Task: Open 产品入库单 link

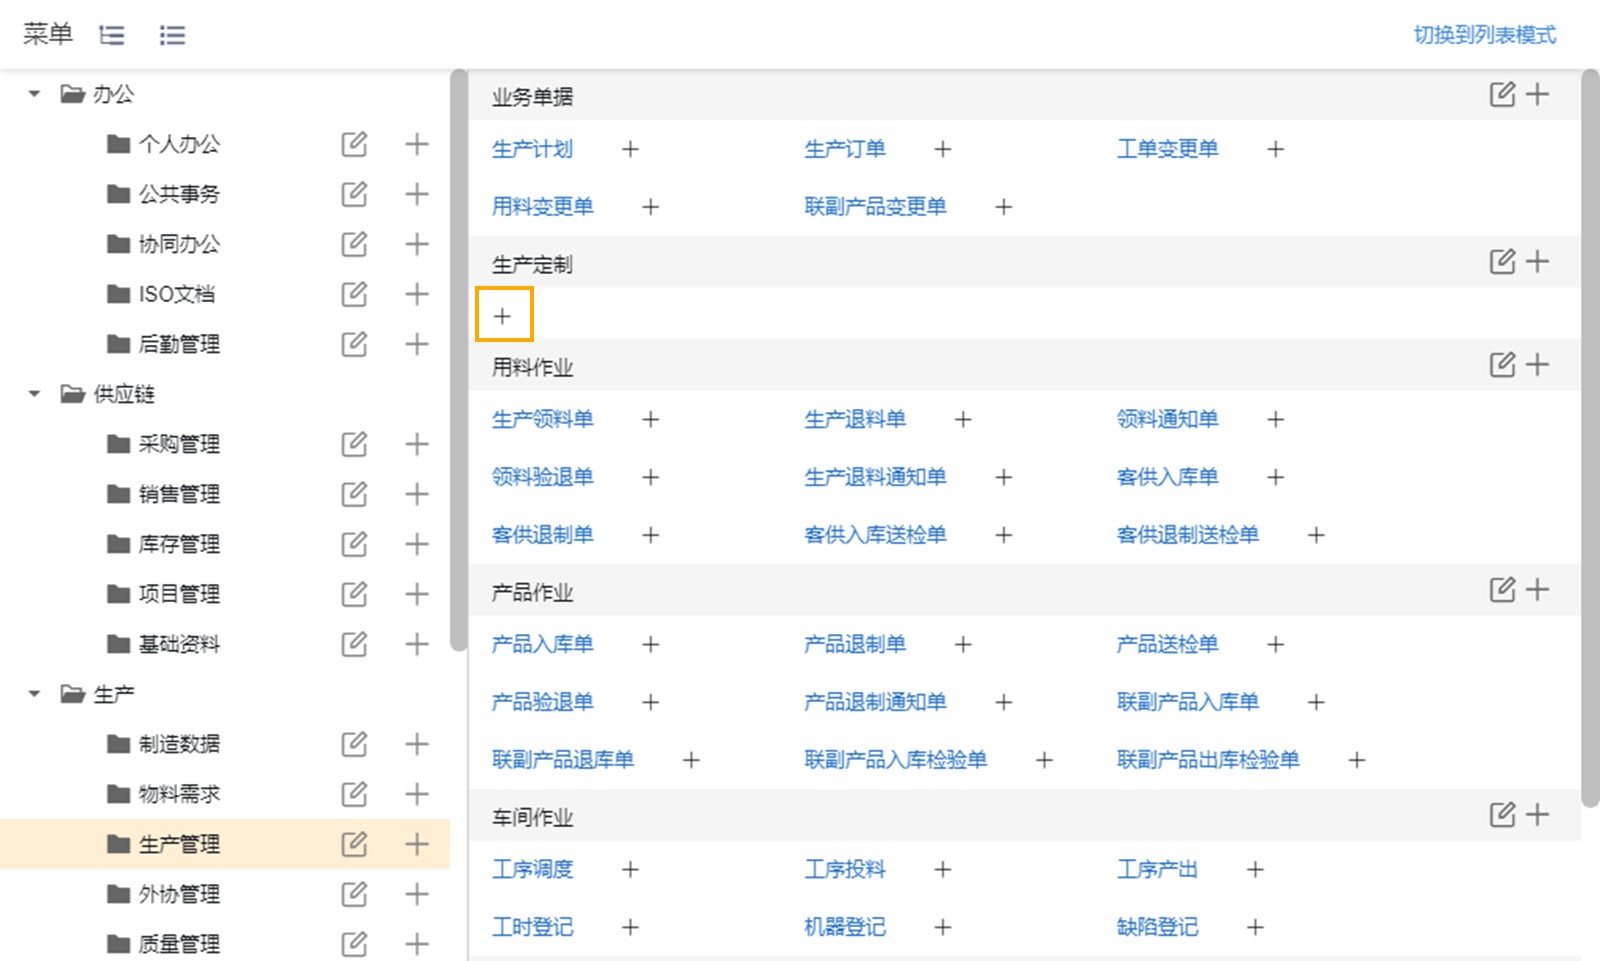Action: (x=543, y=644)
